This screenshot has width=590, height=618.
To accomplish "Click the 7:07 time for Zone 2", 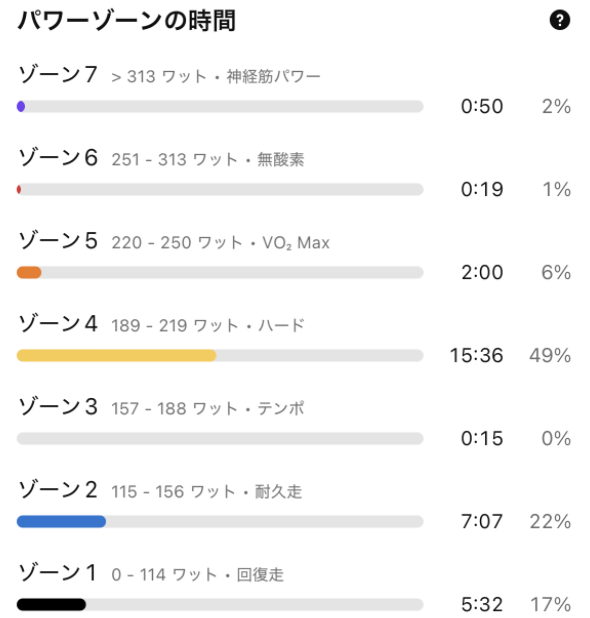I will [x=482, y=521].
